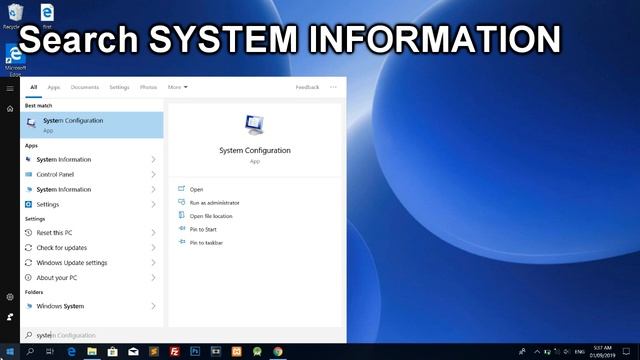This screenshot has width=640, height=360.
Task: Open Task View from the taskbar
Action: (50, 351)
